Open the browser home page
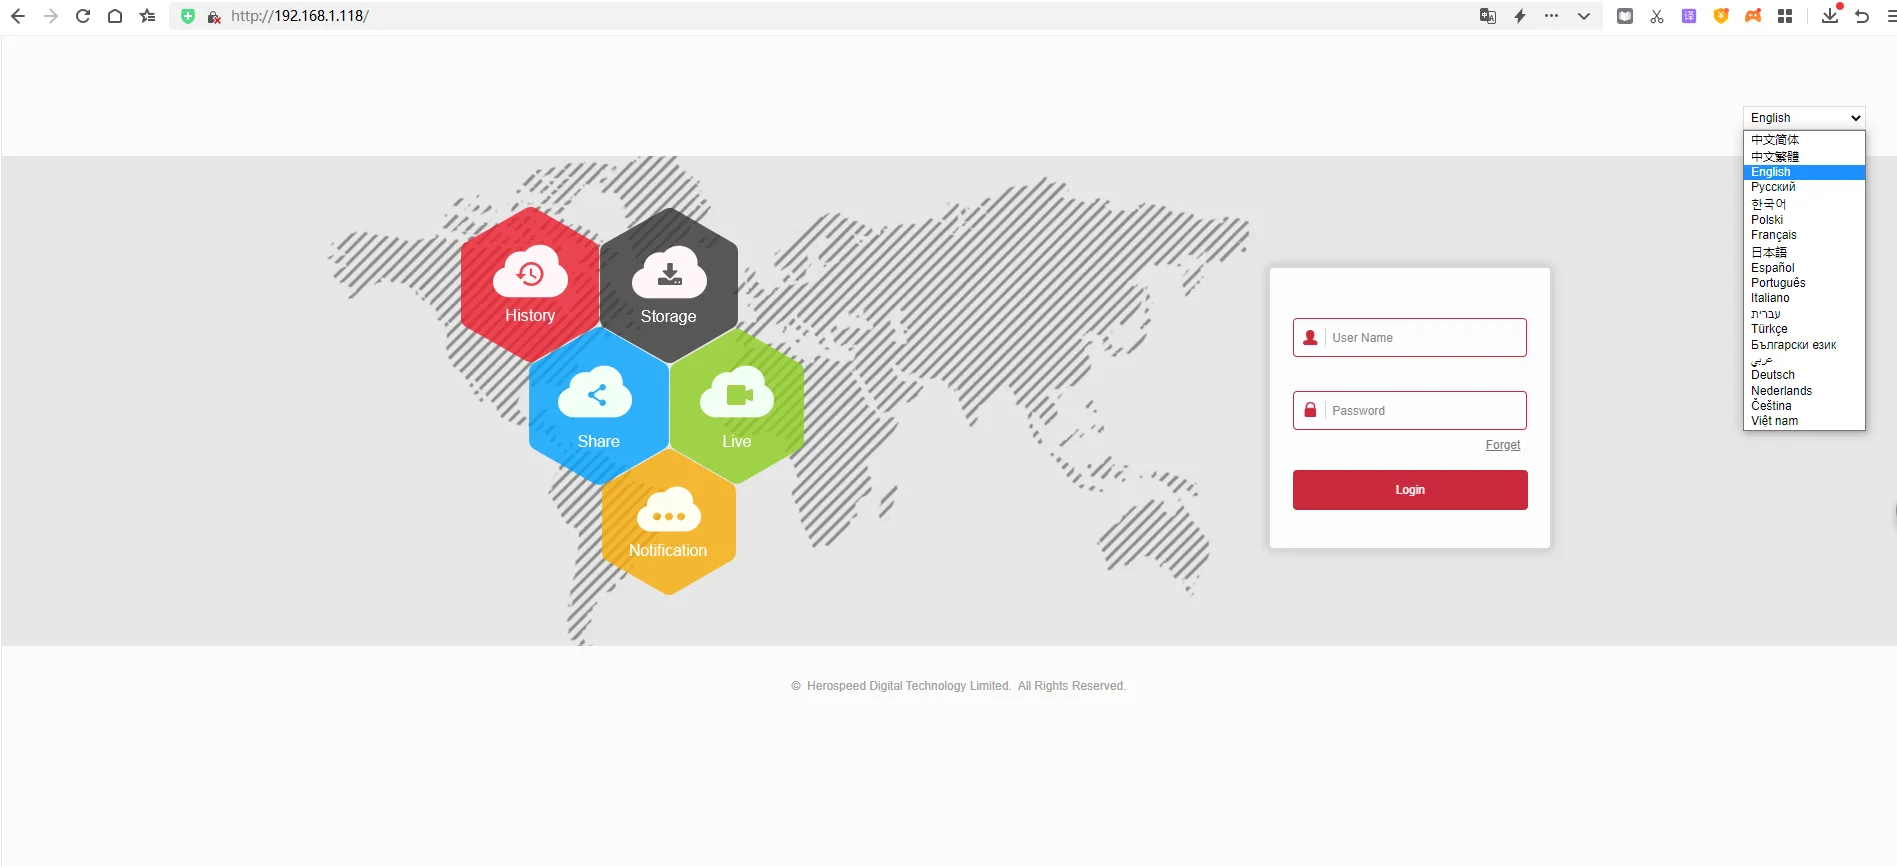Image resolution: width=1897 pixels, height=866 pixels. [x=115, y=16]
